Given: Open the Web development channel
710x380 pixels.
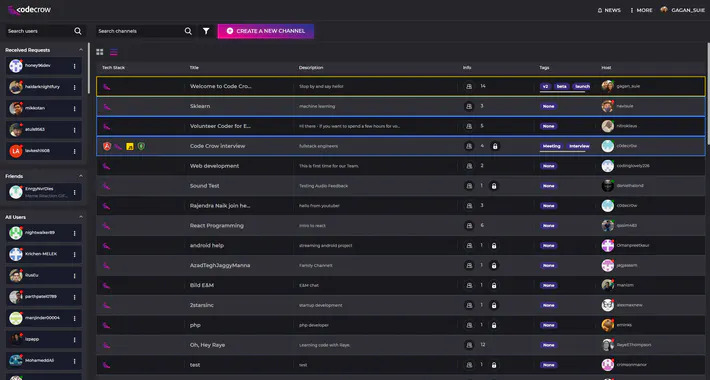Looking at the screenshot, I should 401,166.
